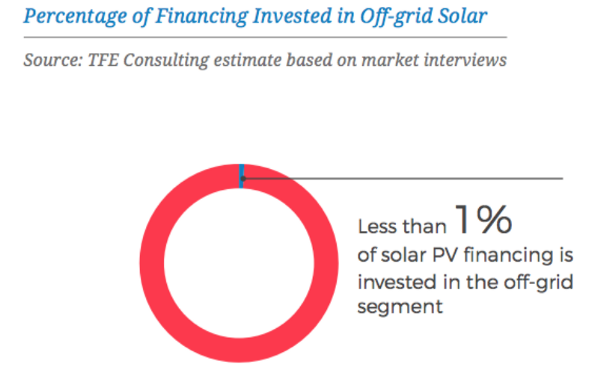
Task: Click the gray divider line under the title
Action: coord(265,37)
